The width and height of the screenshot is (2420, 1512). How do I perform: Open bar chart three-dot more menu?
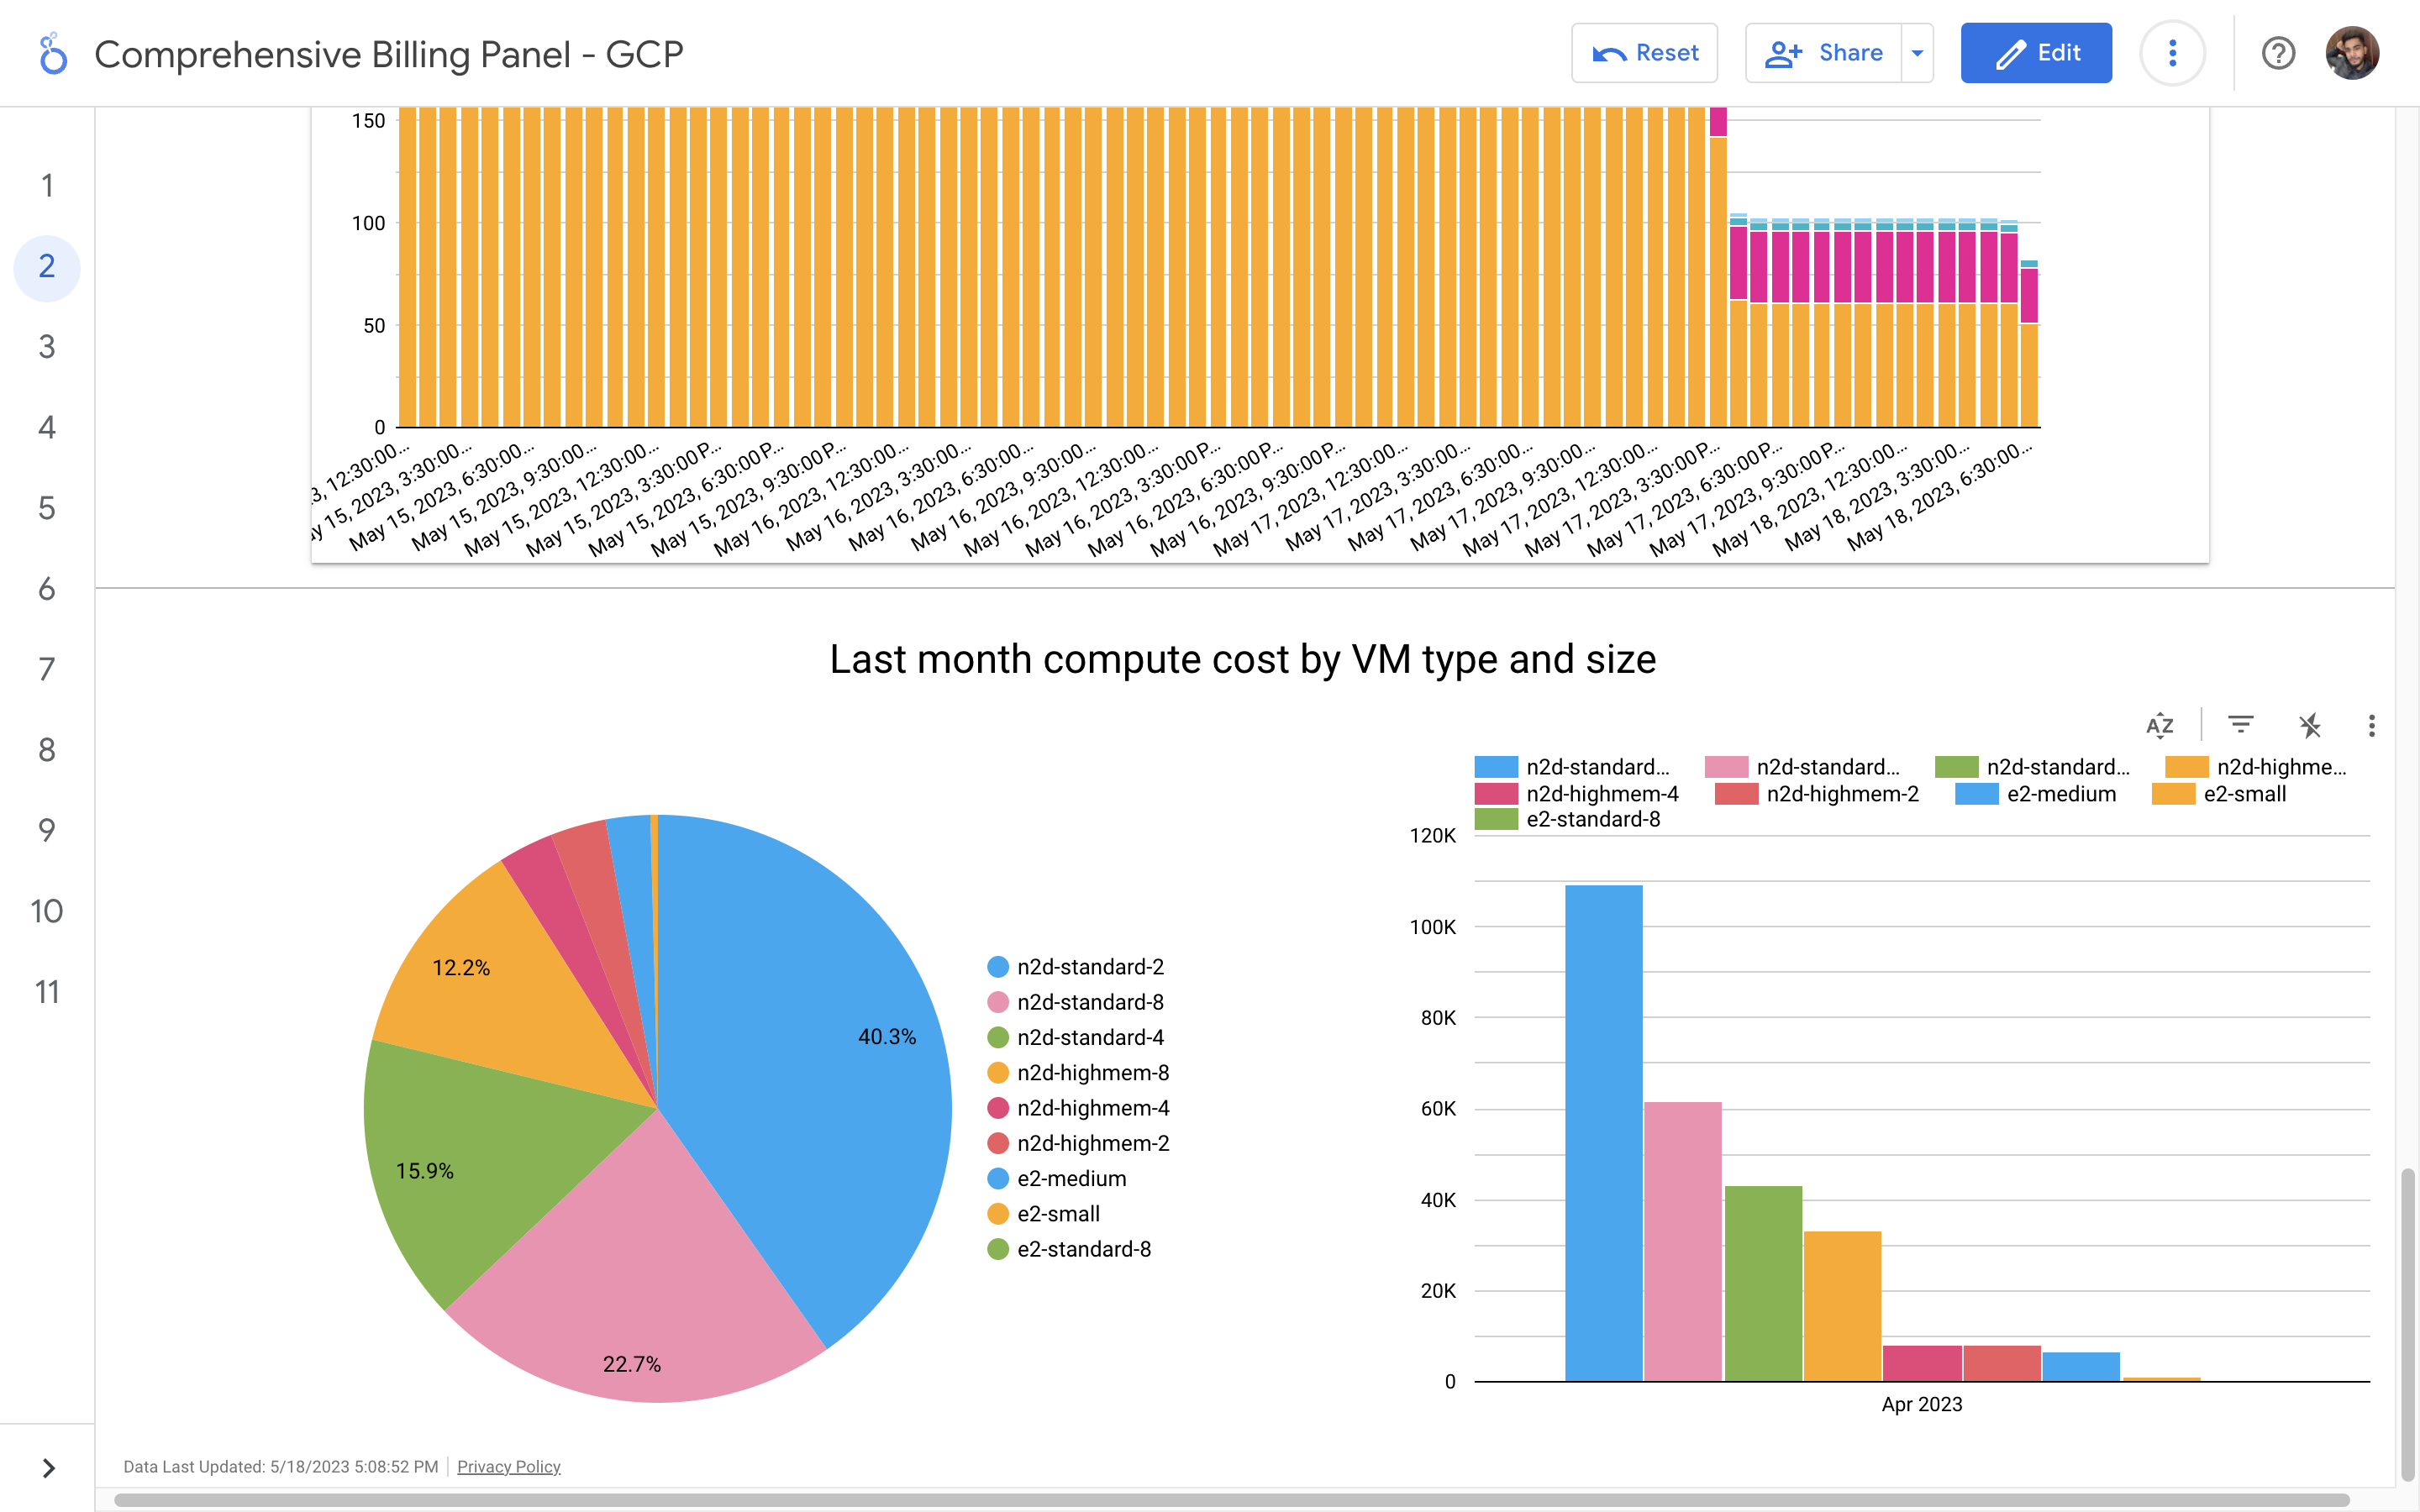[2371, 725]
